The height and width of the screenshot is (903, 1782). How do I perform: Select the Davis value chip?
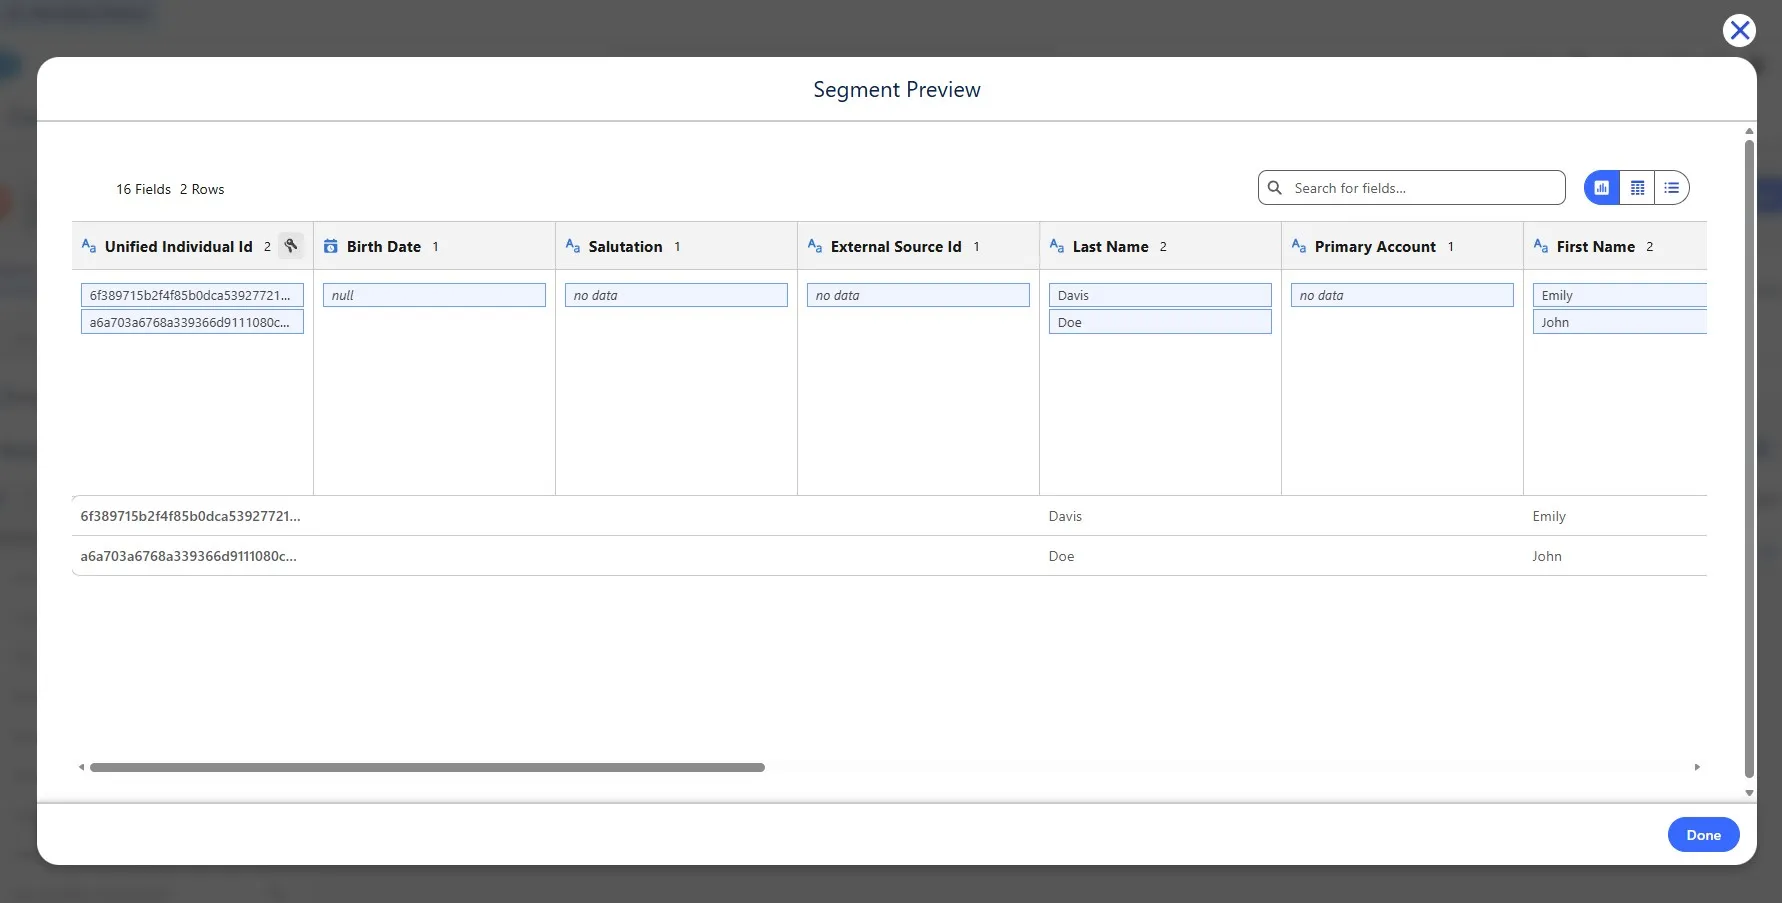coord(1160,295)
